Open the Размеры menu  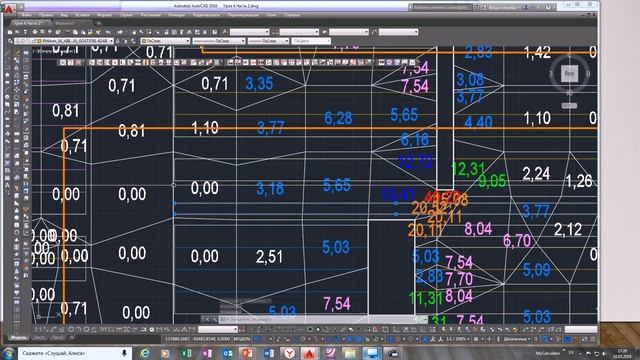pyautogui.click(x=177, y=15)
